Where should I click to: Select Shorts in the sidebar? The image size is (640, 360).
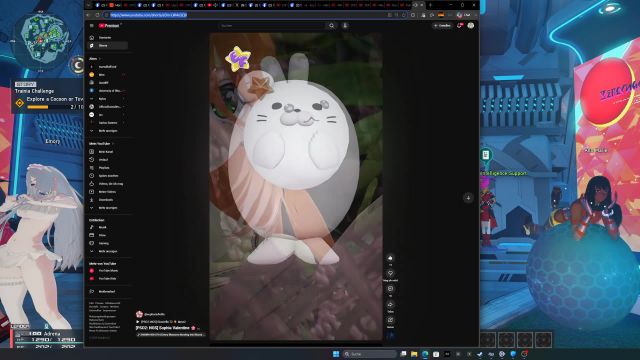(x=108, y=46)
